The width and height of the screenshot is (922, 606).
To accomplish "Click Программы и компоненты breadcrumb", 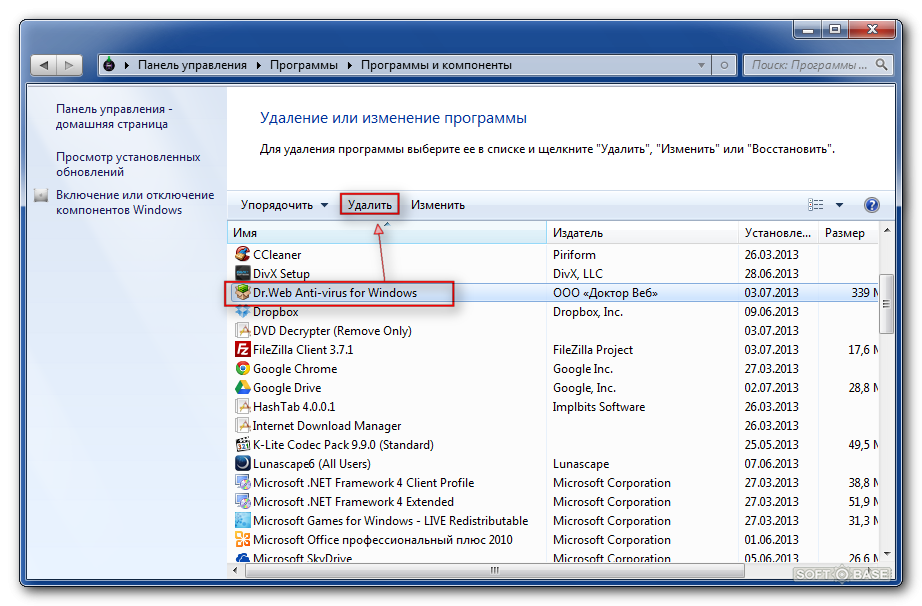I will click(x=436, y=65).
